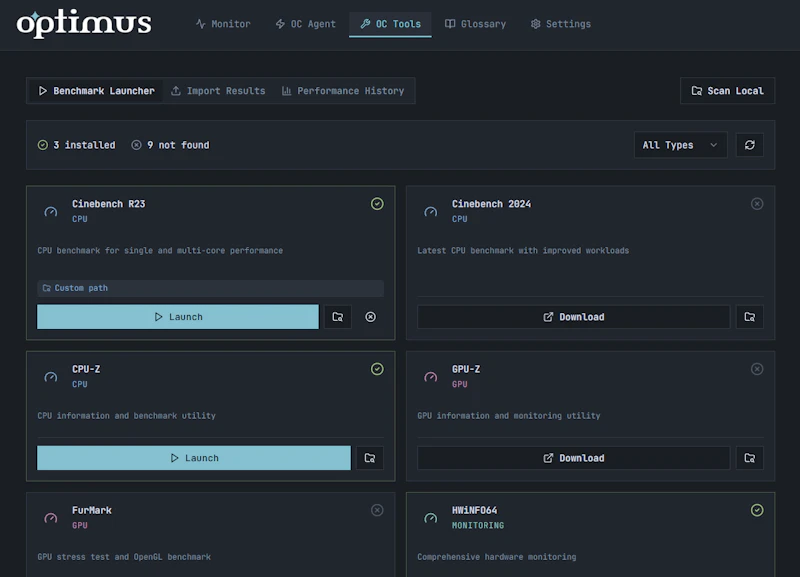Screen dimensions: 800x577
Task: Click Cinebench 2024 gauge icon
Action: click(431, 212)
